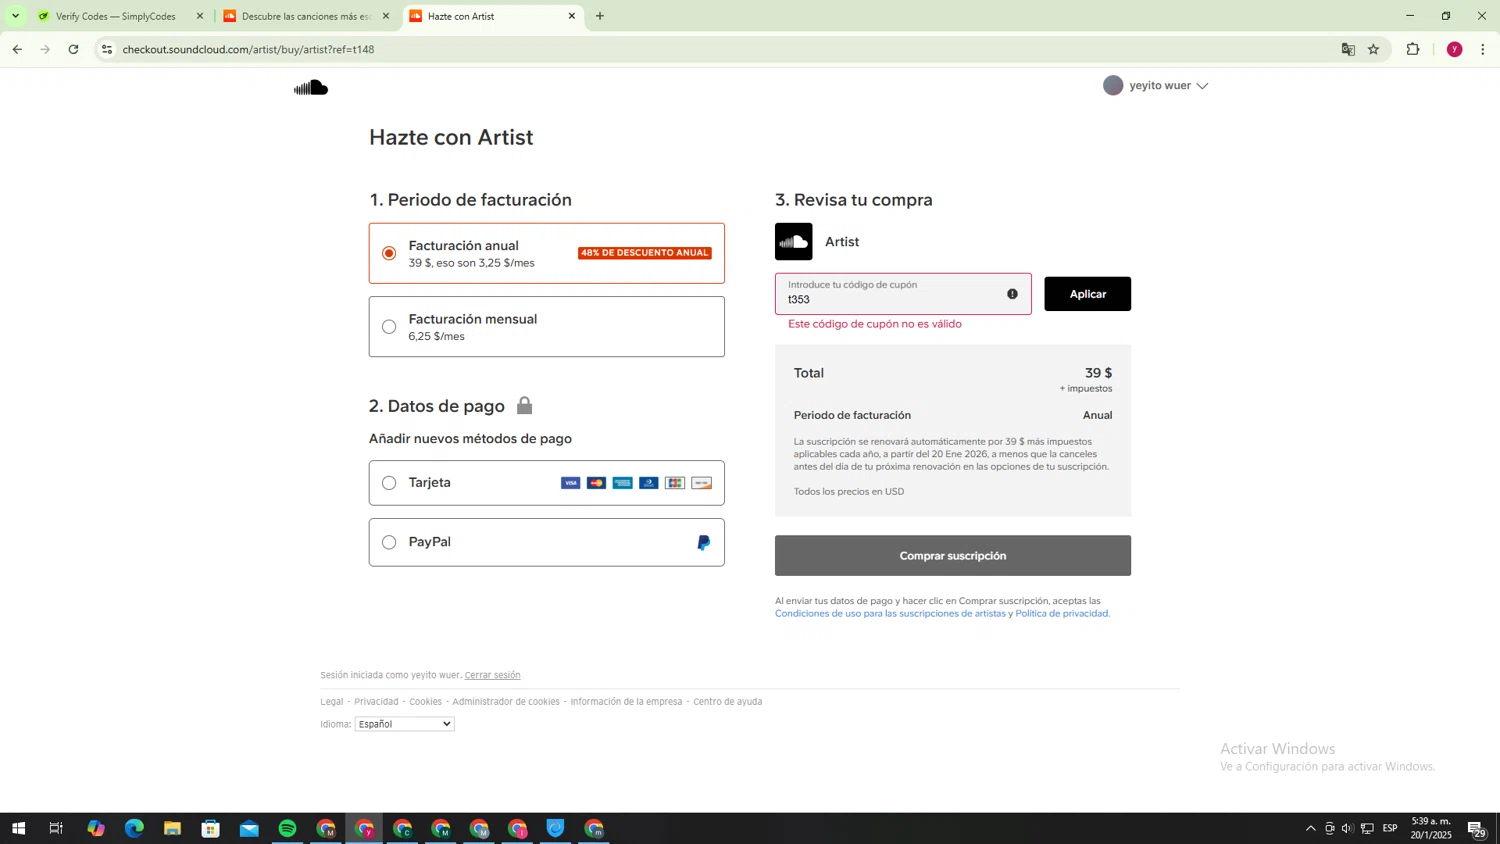The width and height of the screenshot is (1500, 844).
Task: Open Task View on the taskbar
Action: pos(56,828)
